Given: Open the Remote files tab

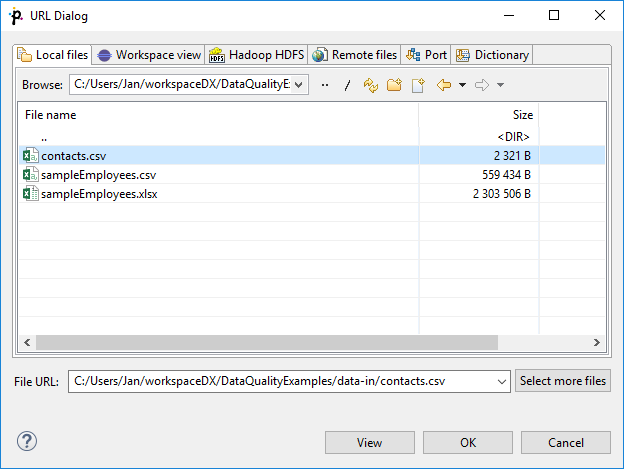Looking at the screenshot, I should pos(354,55).
